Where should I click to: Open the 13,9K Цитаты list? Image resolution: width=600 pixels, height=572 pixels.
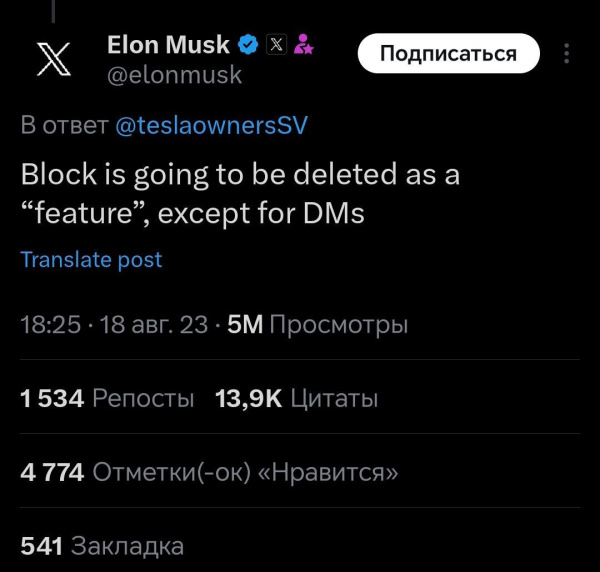click(296, 399)
